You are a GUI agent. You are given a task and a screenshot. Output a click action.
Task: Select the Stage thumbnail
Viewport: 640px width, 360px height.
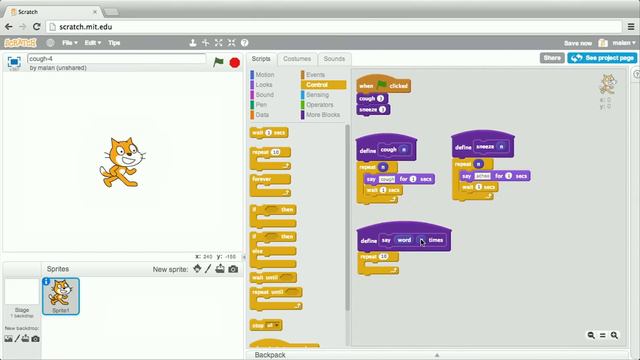click(x=22, y=292)
